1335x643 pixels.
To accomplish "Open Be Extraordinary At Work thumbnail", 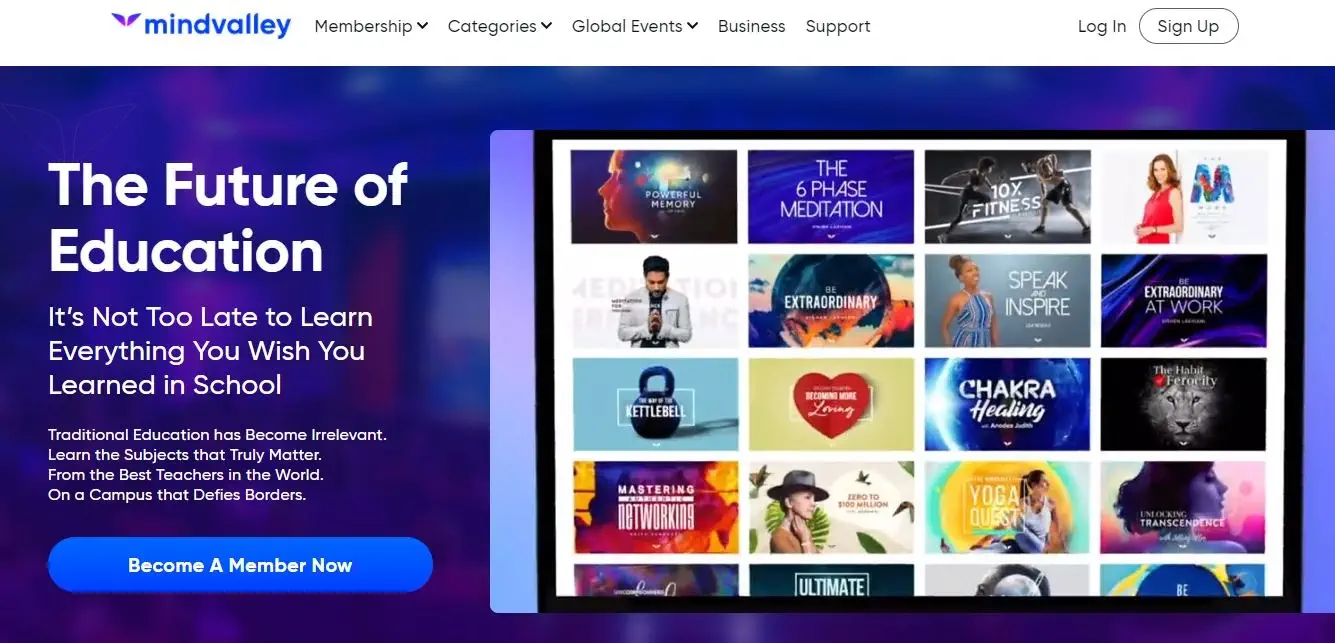I will (x=1184, y=300).
